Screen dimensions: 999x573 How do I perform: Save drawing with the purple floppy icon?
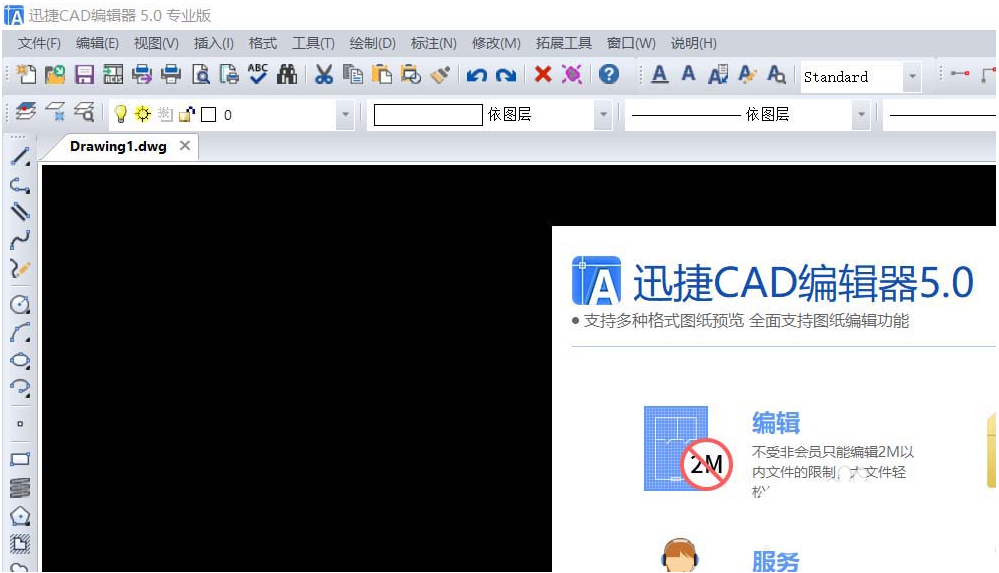pos(84,75)
